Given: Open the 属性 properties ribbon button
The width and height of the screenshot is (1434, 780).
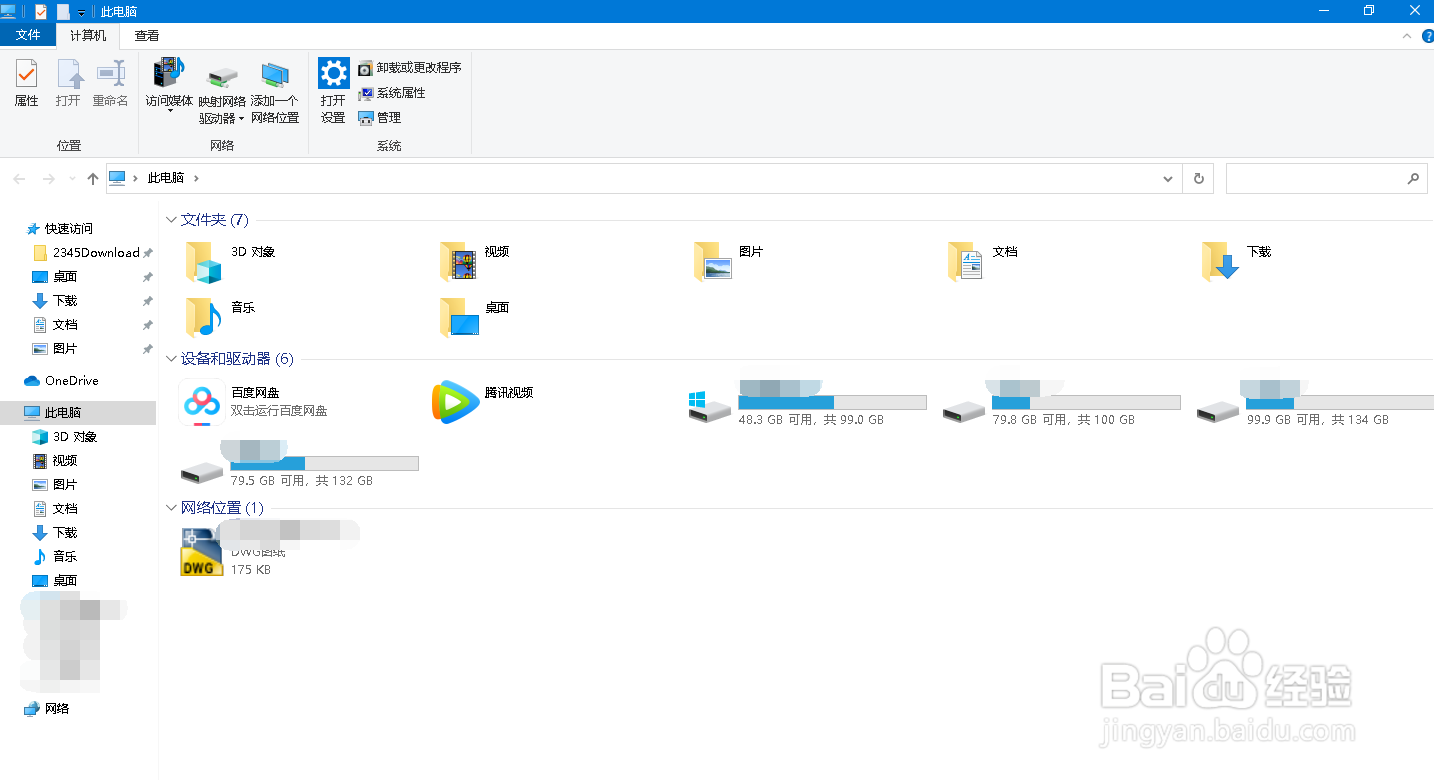Looking at the screenshot, I should coord(27,83).
